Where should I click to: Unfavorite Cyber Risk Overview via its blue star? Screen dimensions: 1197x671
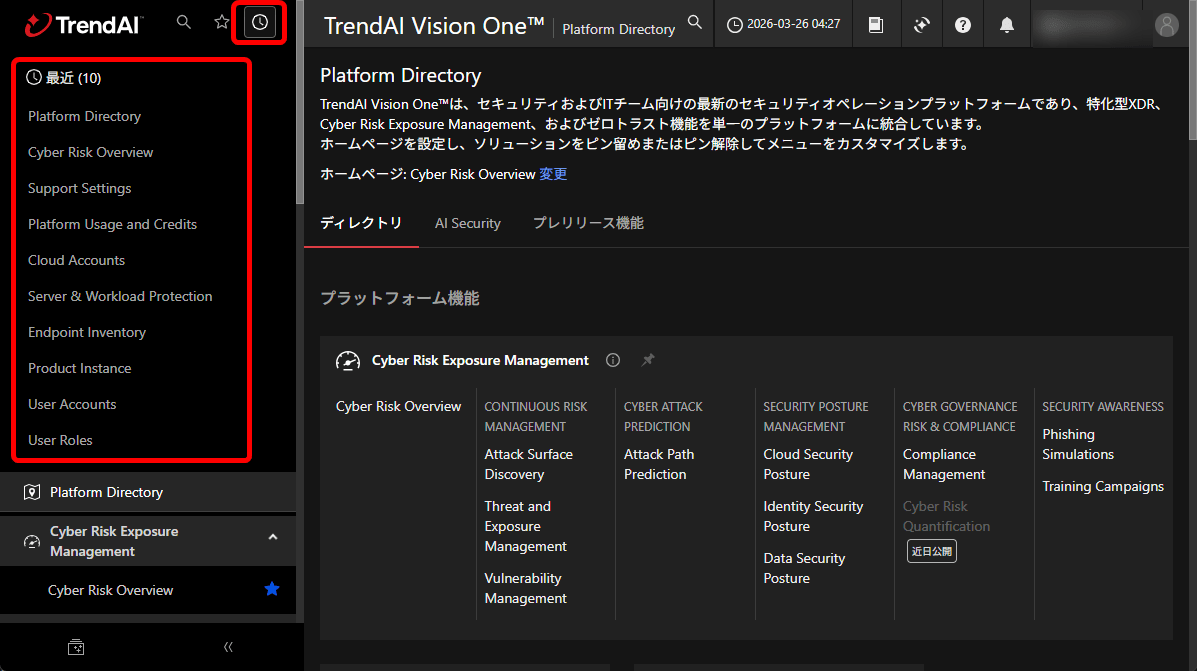tap(271, 590)
